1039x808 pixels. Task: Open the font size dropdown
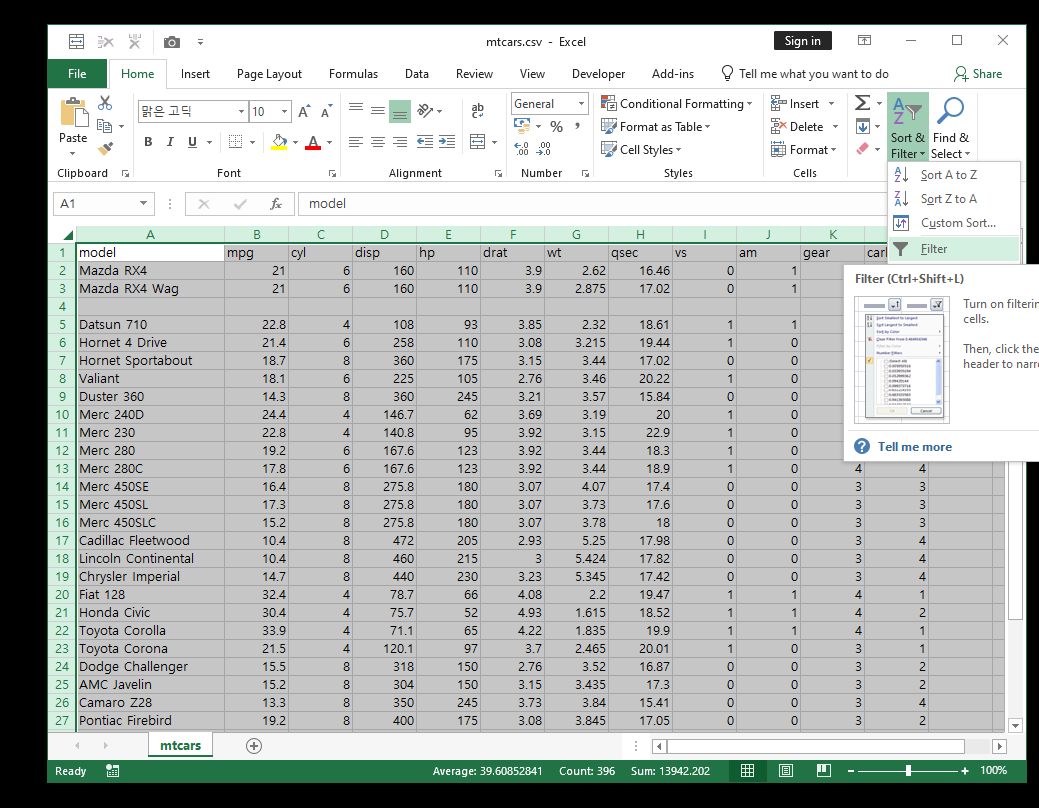click(284, 111)
